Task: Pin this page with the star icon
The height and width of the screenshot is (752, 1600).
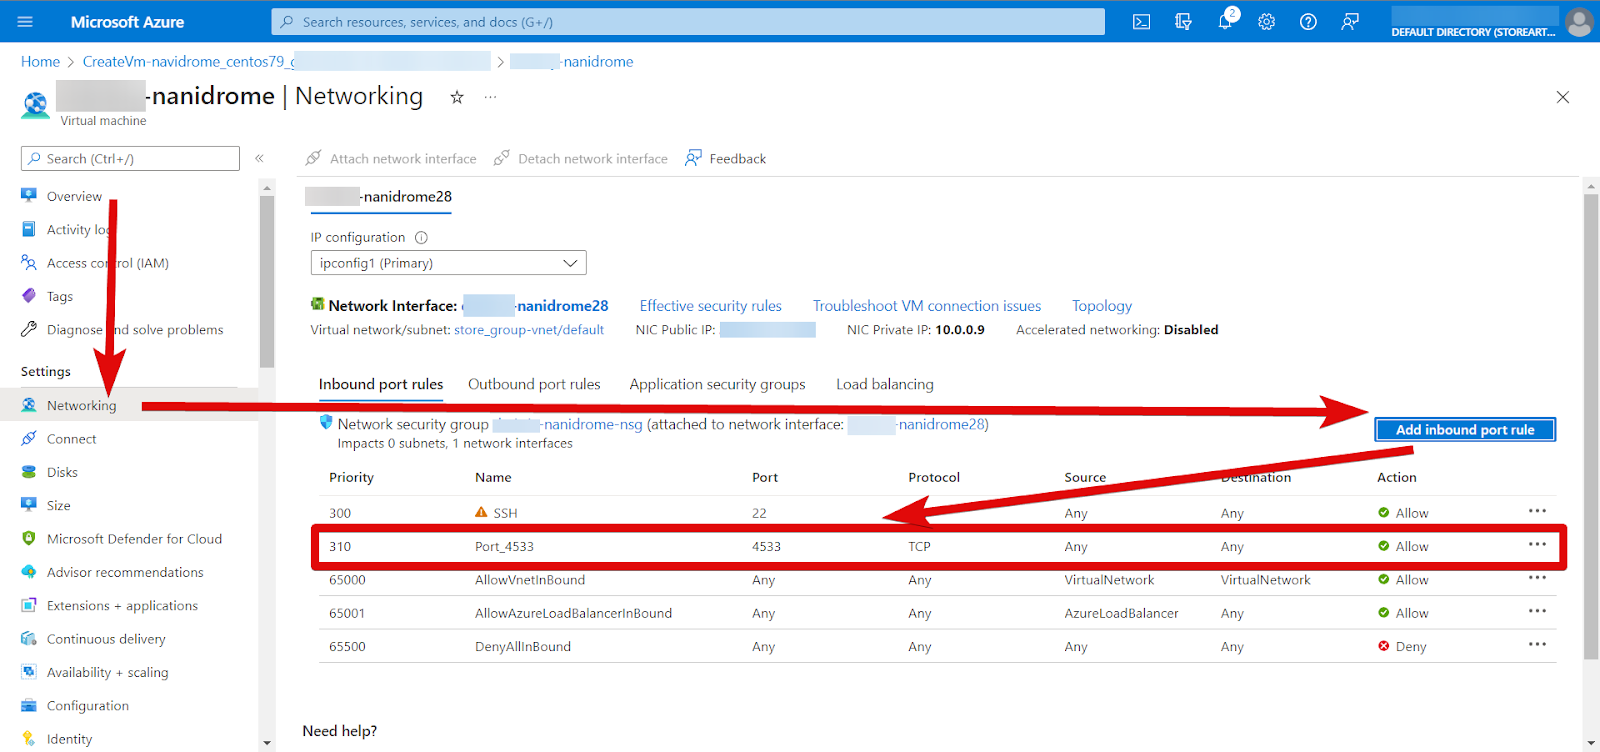Action: pyautogui.click(x=457, y=97)
